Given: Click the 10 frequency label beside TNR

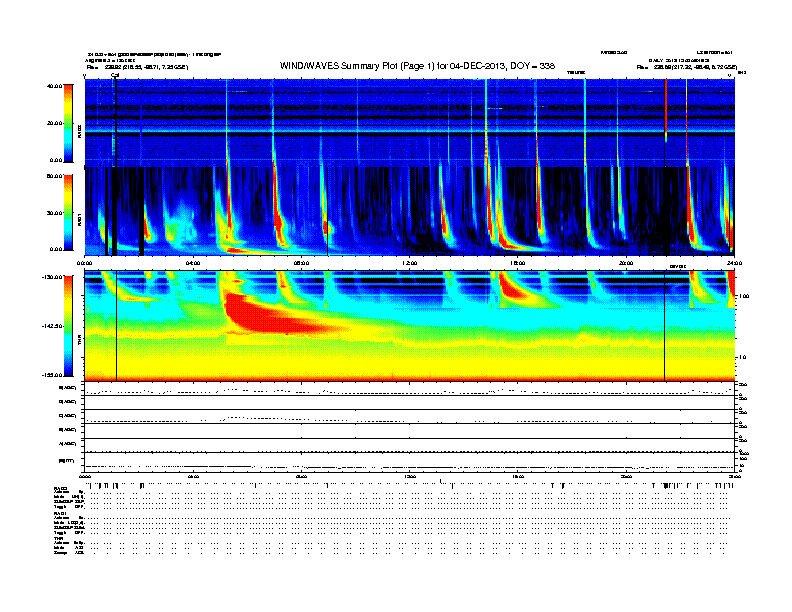Looking at the screenshot, I should click(x=742, y=357).
